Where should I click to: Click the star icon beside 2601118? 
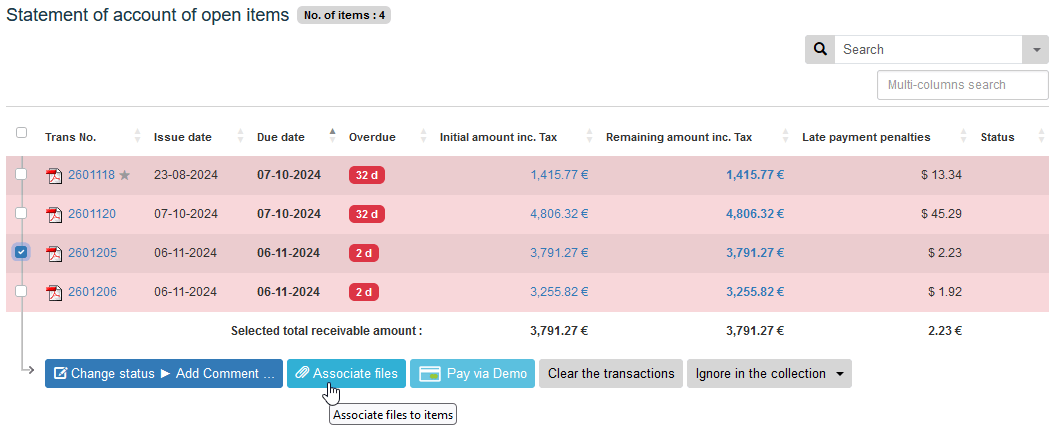point(125,175)
